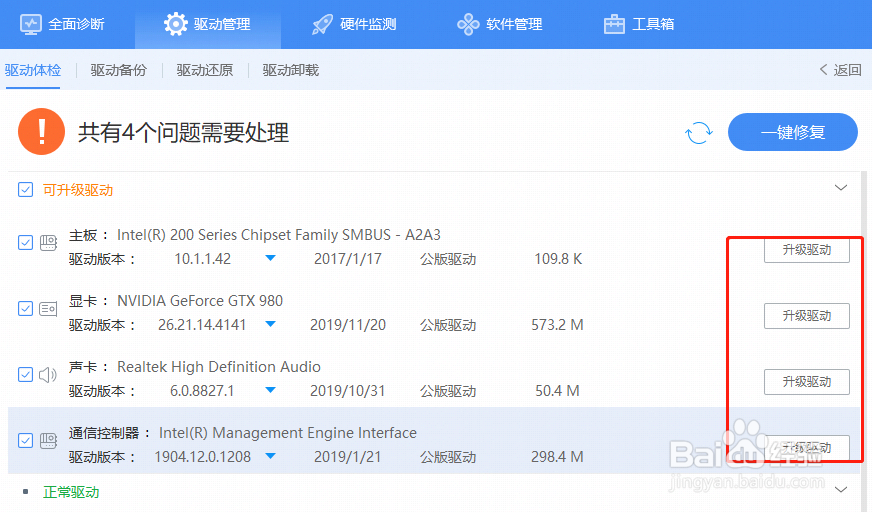The width and height of the screenshot is (872, 512).
Task: Click the 一键修复 button
Action: (792, 132)
